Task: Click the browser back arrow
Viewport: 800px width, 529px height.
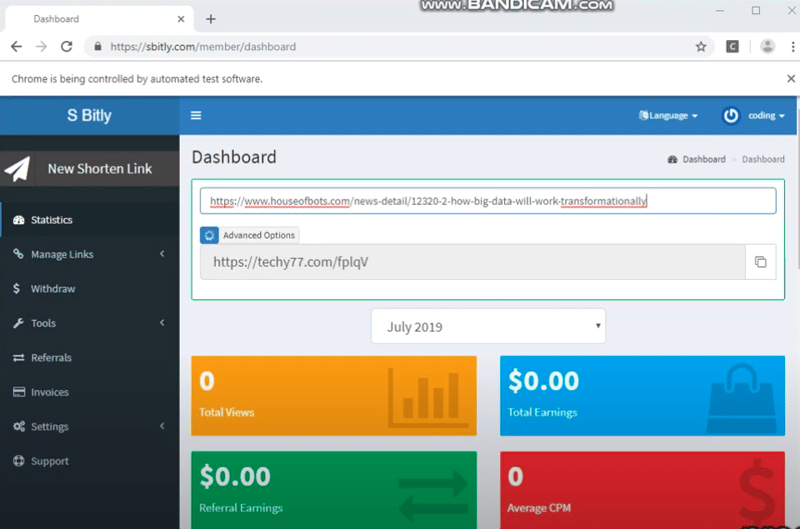Action: [x=16, y=46]
